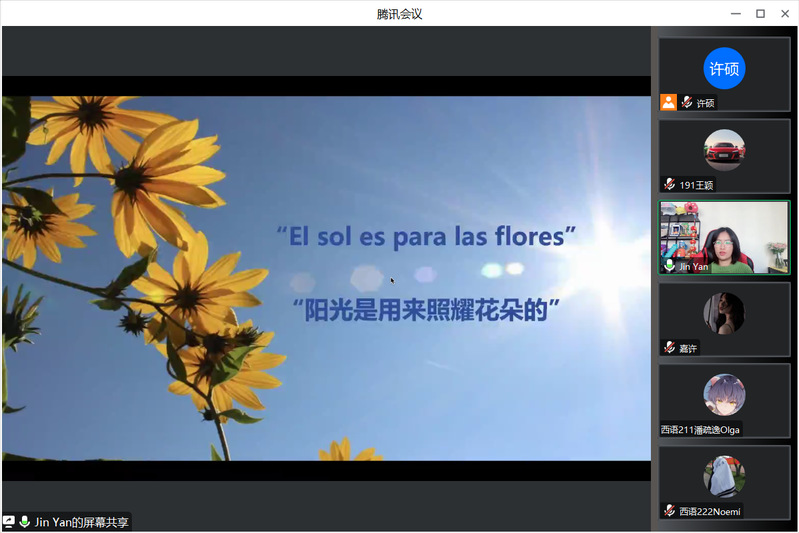
Task: Click the muted mic icon of 西语222Noemi
Action: (x=670, y=511)
